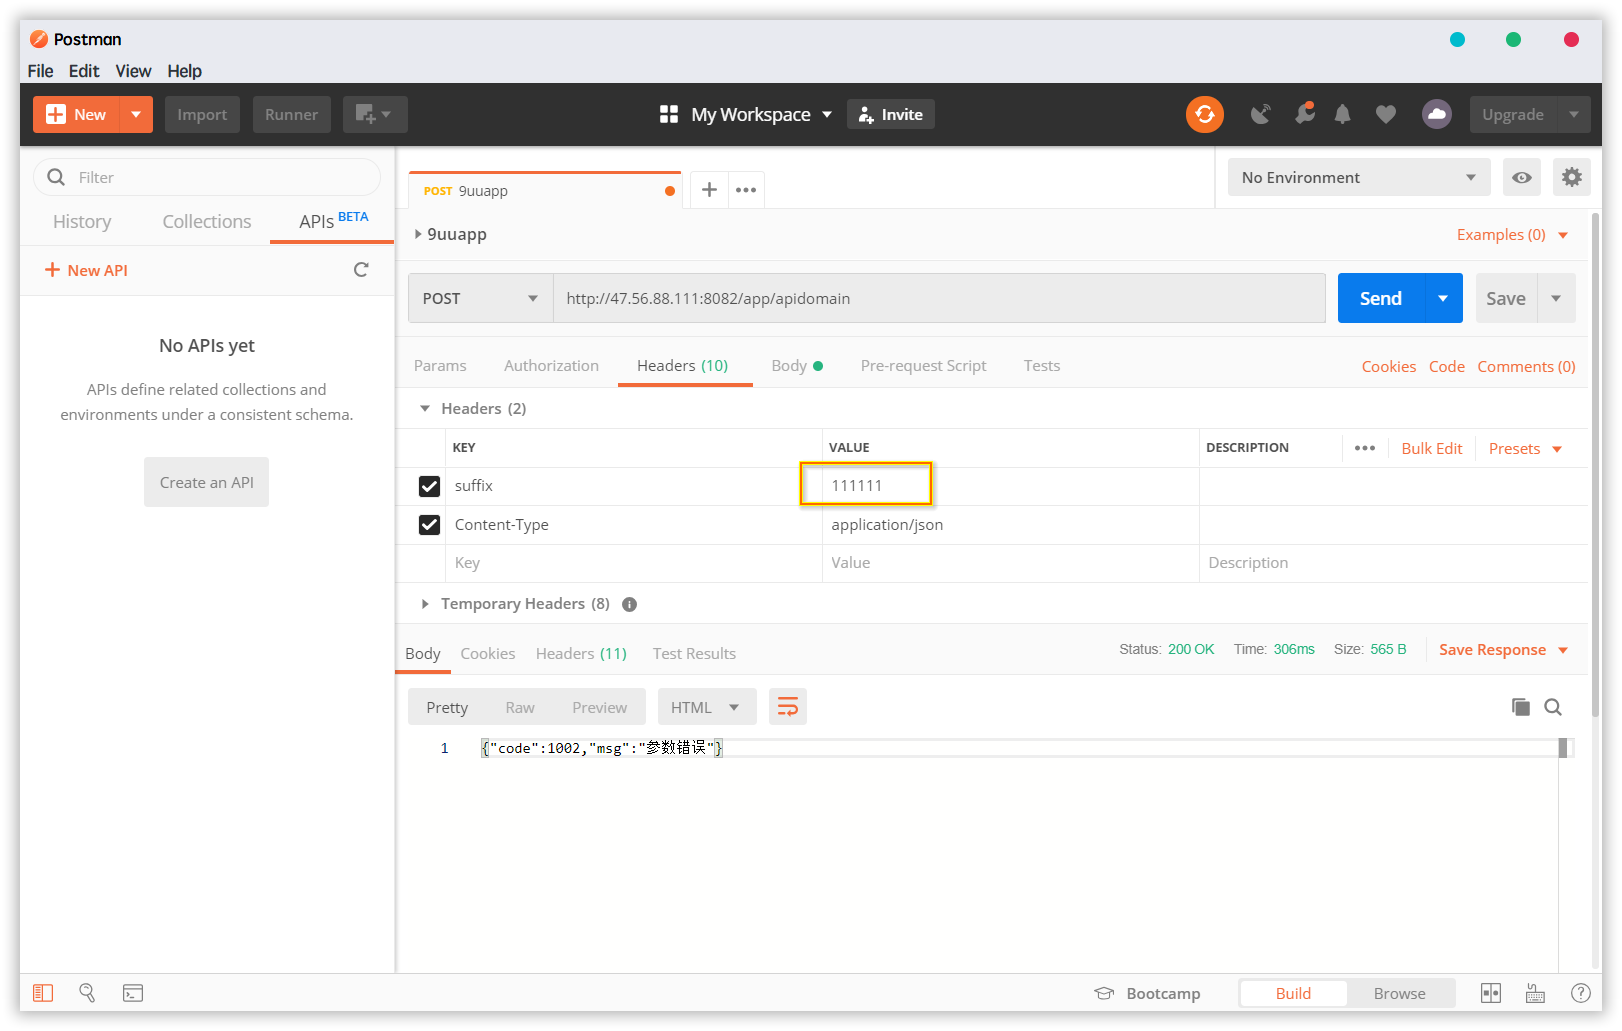Image resolution: width=1622 pixels, height=1031 pixels.
Task: Open the New button dropdown arrow
Action: 136,114
